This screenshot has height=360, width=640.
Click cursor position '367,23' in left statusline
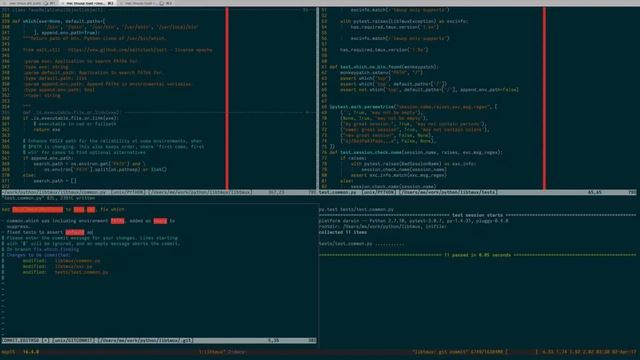[276, 192]
